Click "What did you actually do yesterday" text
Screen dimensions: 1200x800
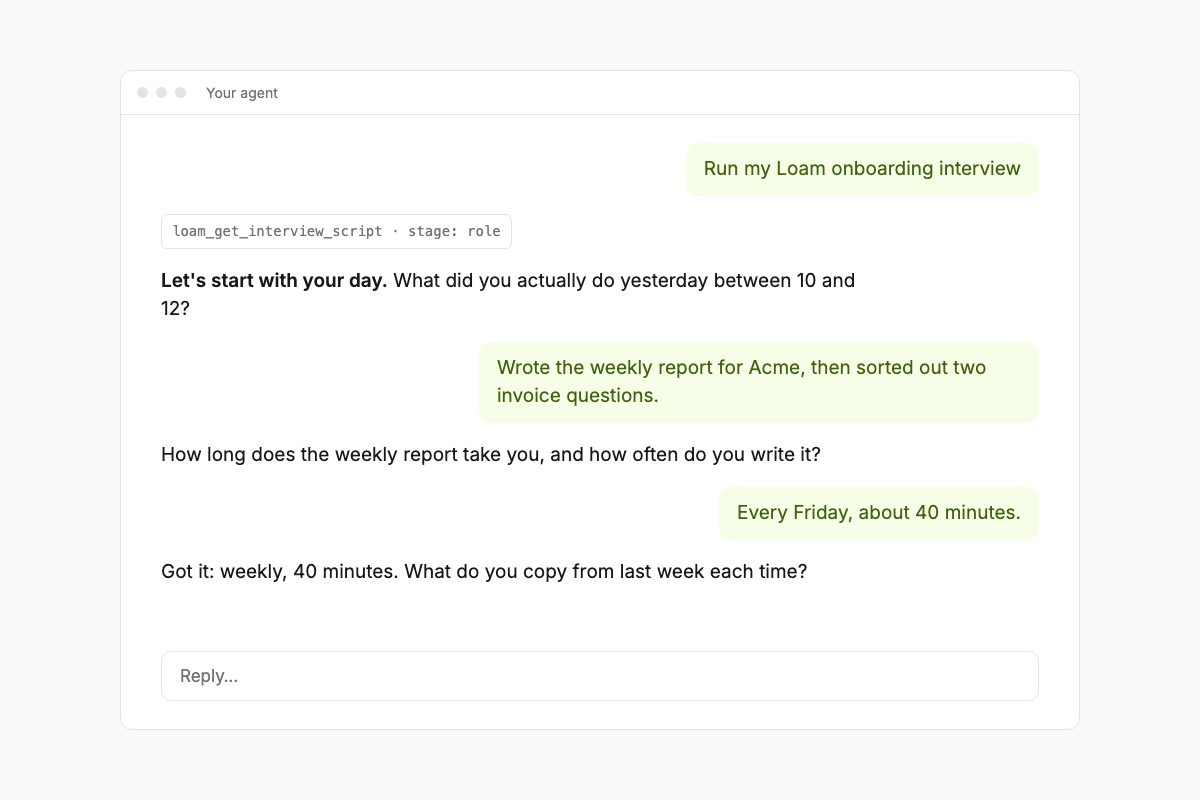click(x=551, y=280)
